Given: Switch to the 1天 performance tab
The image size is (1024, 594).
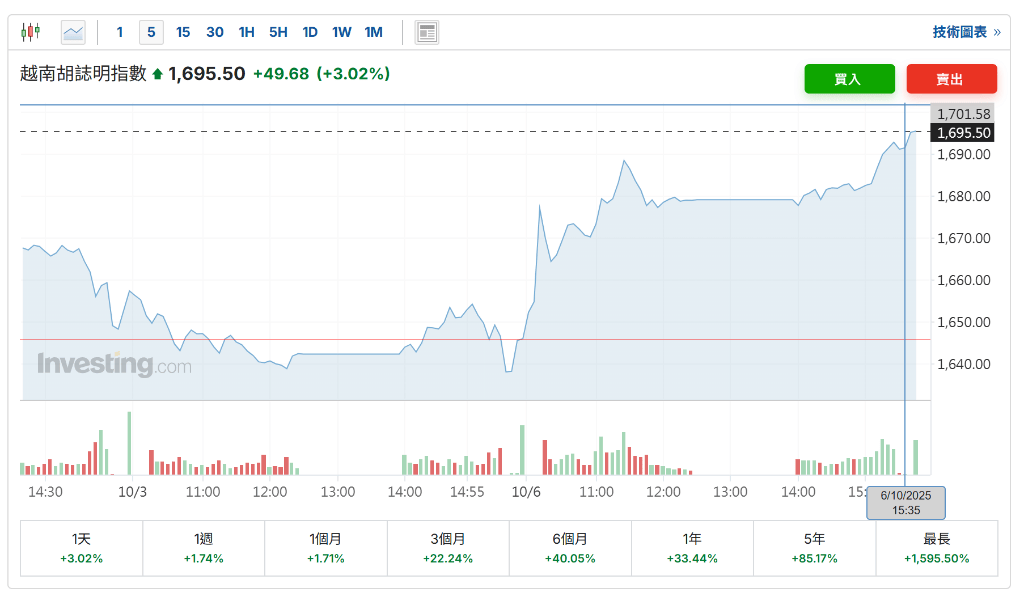Looking at the screenshot, I should 81,548.
